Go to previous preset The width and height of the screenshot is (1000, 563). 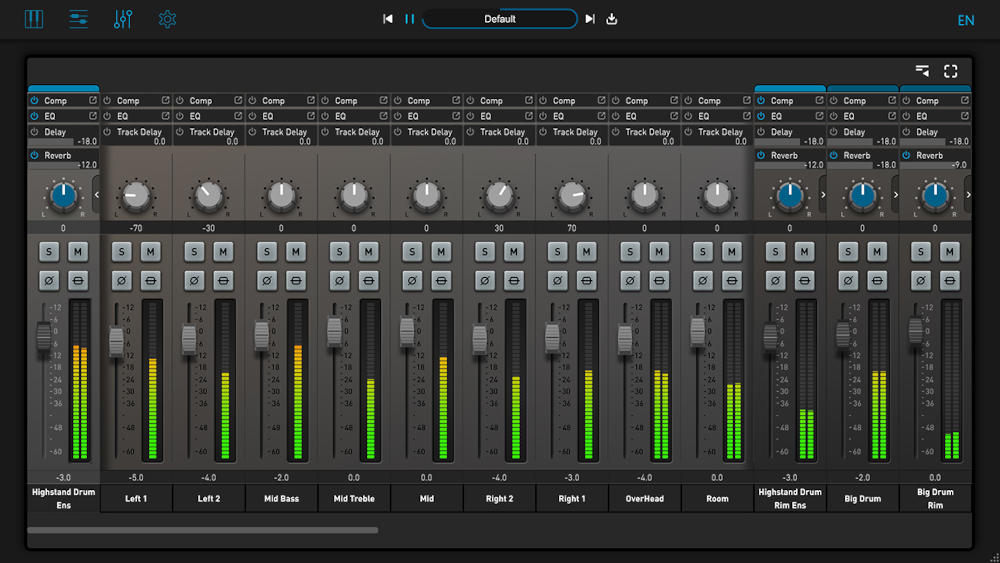click(x=388, y=19)
